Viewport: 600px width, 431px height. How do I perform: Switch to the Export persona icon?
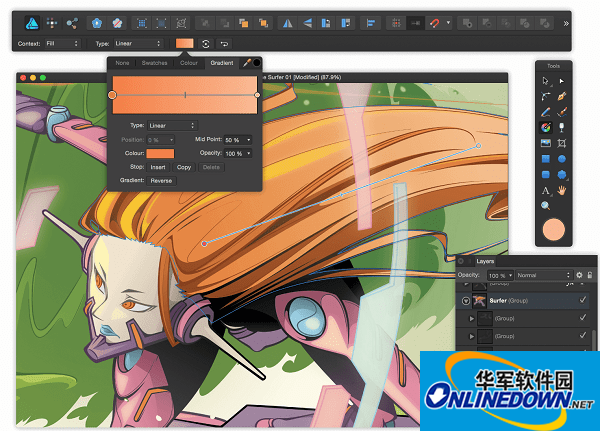click(72, 23)
